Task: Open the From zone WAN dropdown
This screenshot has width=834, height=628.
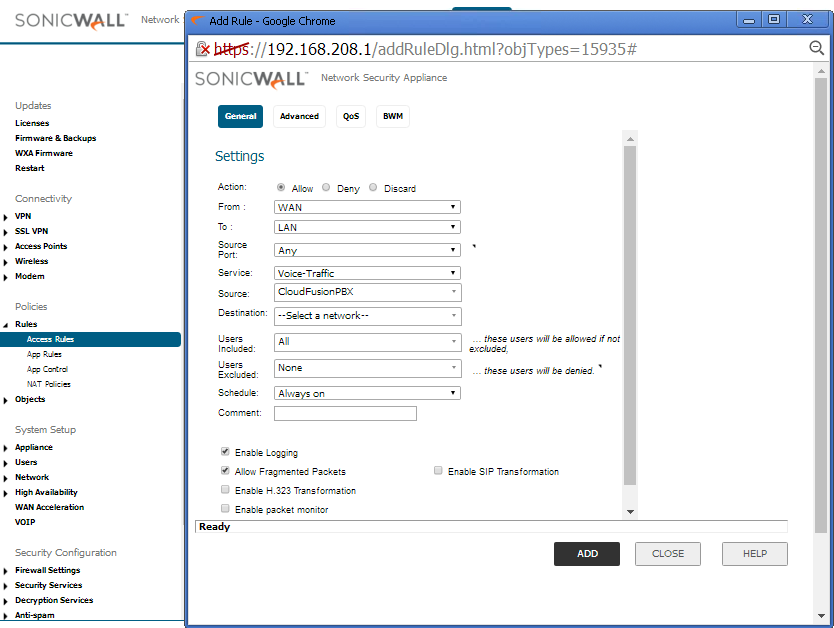Action: click(x=367, y=207)
